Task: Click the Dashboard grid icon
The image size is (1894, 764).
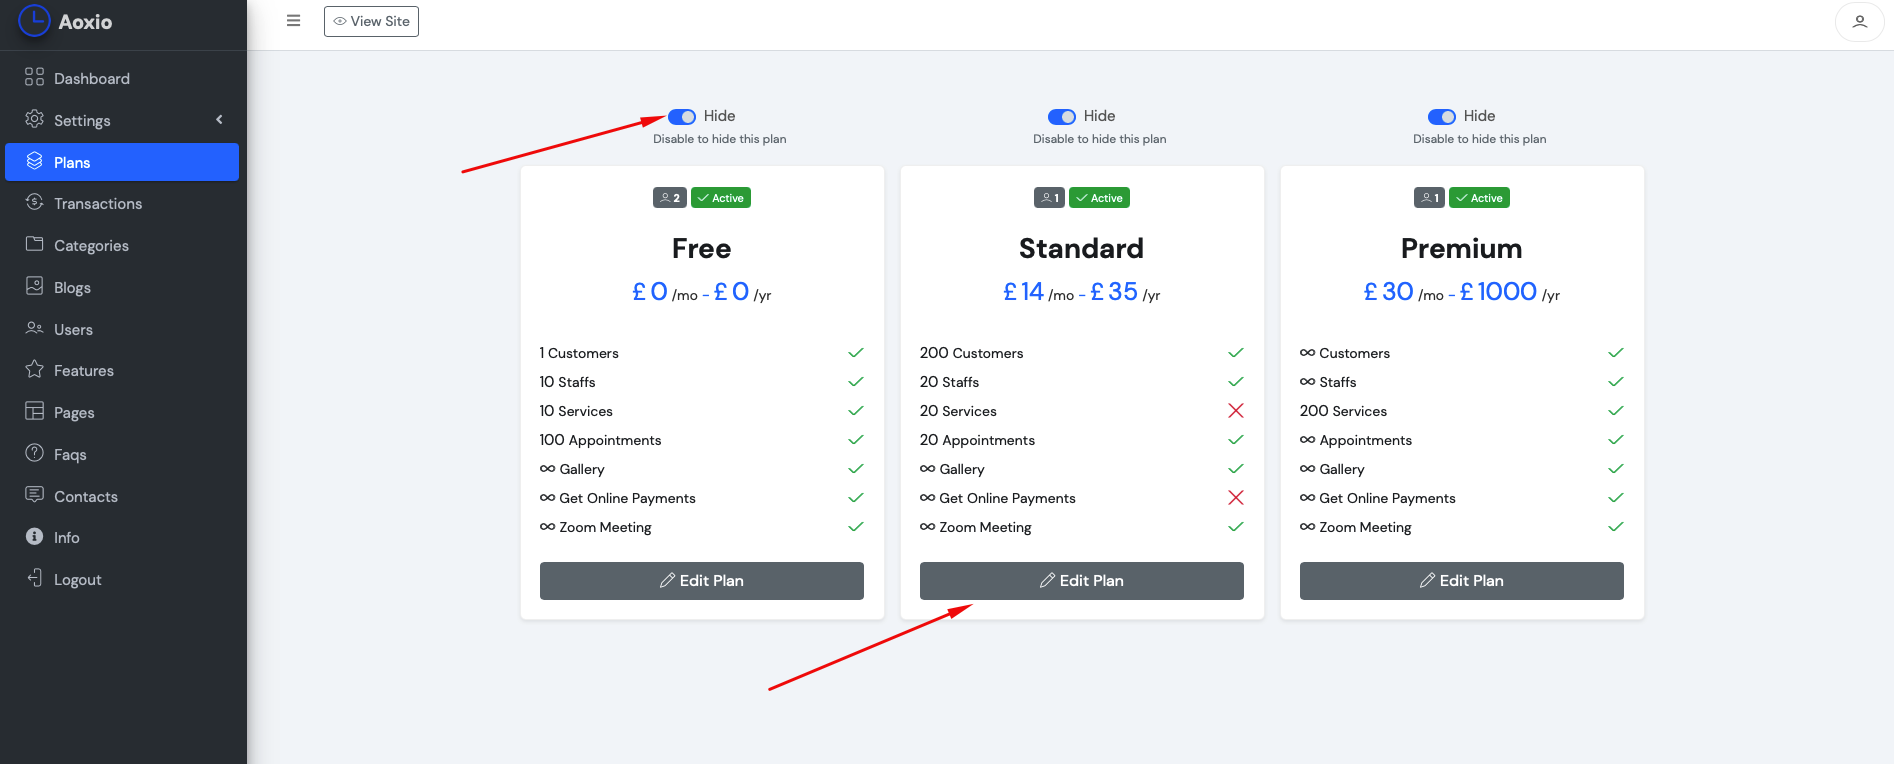Action: [x=35, y=77]
